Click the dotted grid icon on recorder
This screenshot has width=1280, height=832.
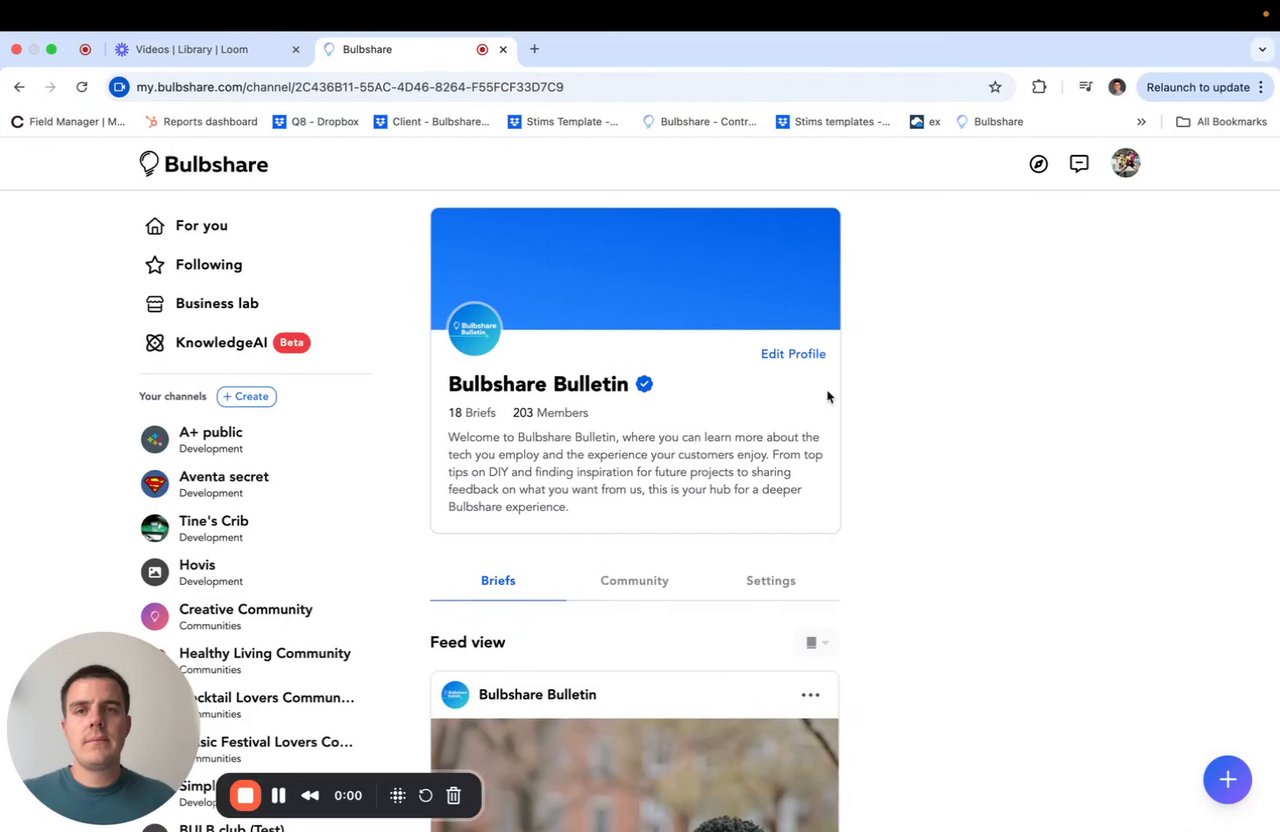pyautogui.click(x=397, y=796)
